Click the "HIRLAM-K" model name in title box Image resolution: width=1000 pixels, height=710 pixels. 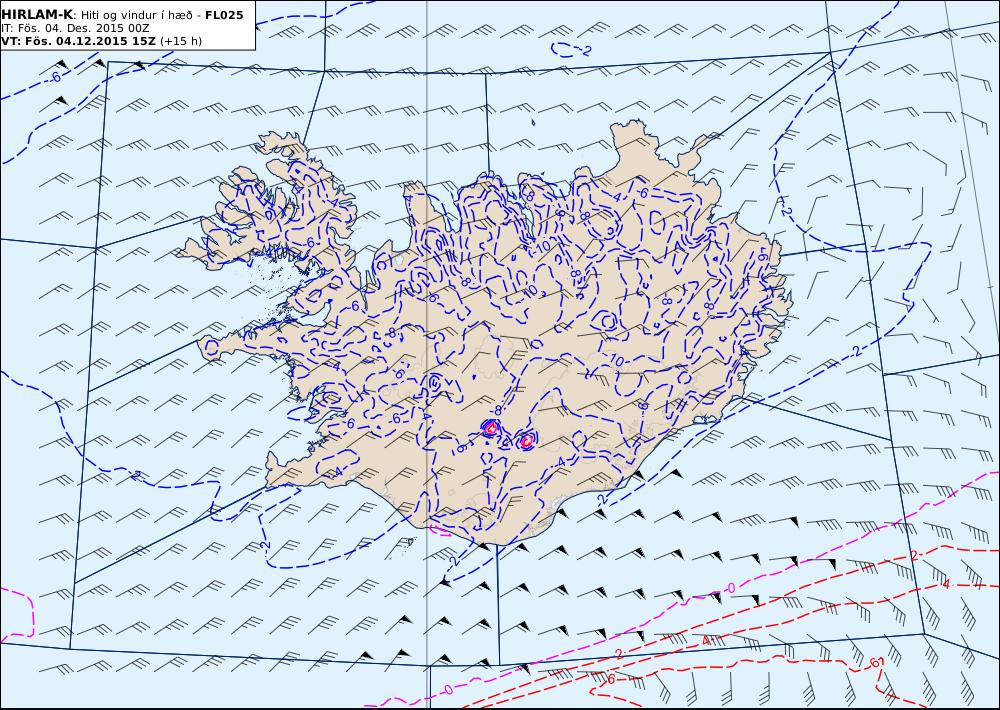point(37,15)
